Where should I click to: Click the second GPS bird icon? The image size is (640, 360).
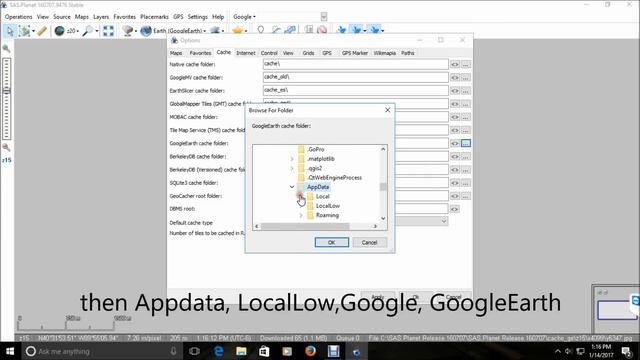(357, 30)
